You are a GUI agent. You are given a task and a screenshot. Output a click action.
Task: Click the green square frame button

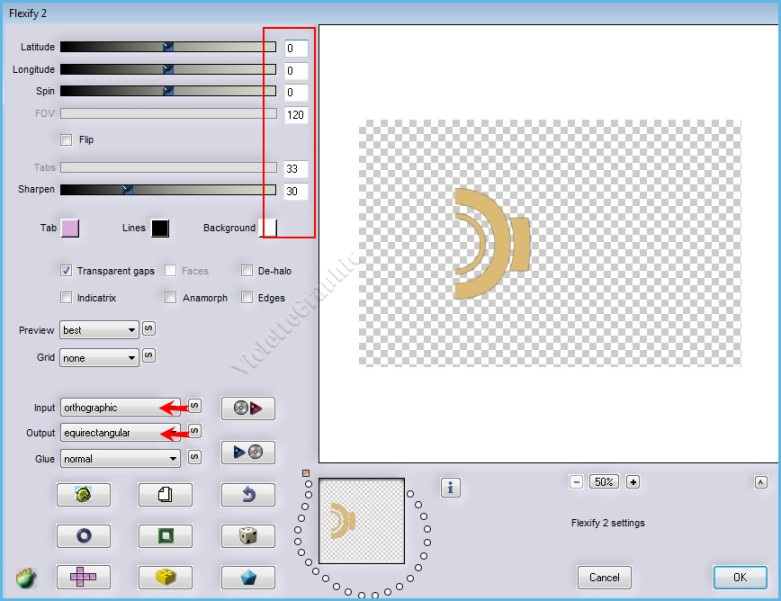pos(165,536)
